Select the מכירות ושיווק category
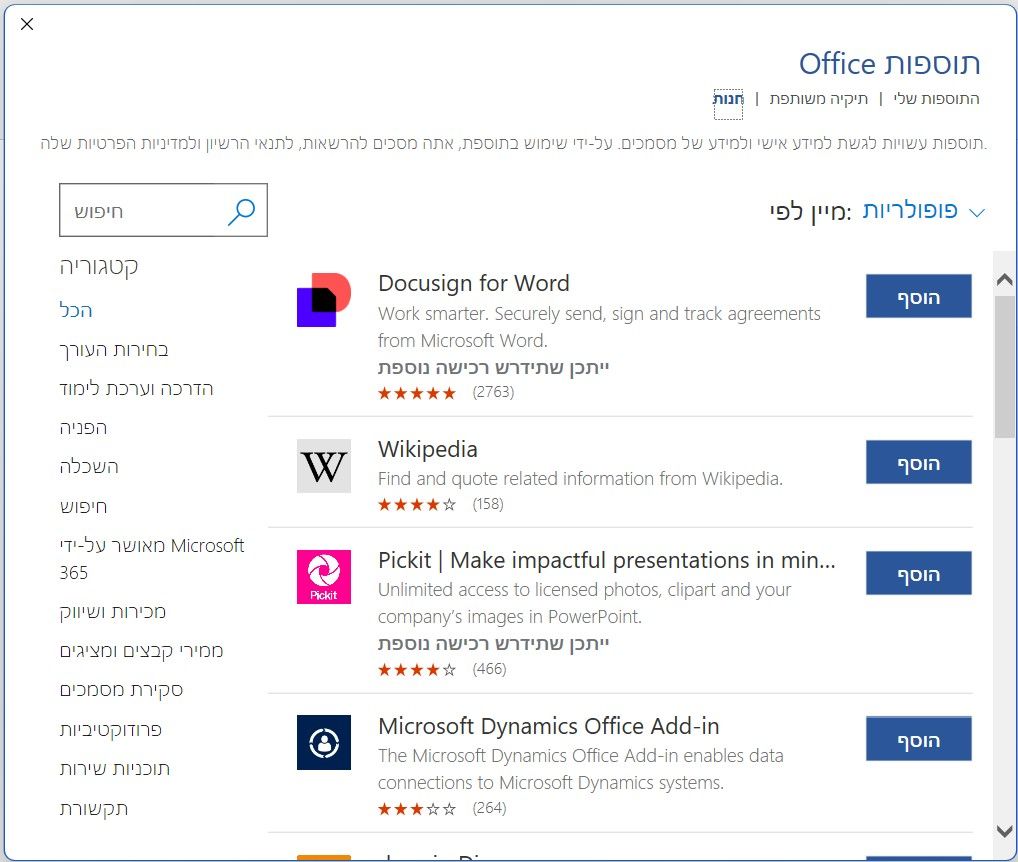The height and width of the screenshot is (862, 1018). 113,611
